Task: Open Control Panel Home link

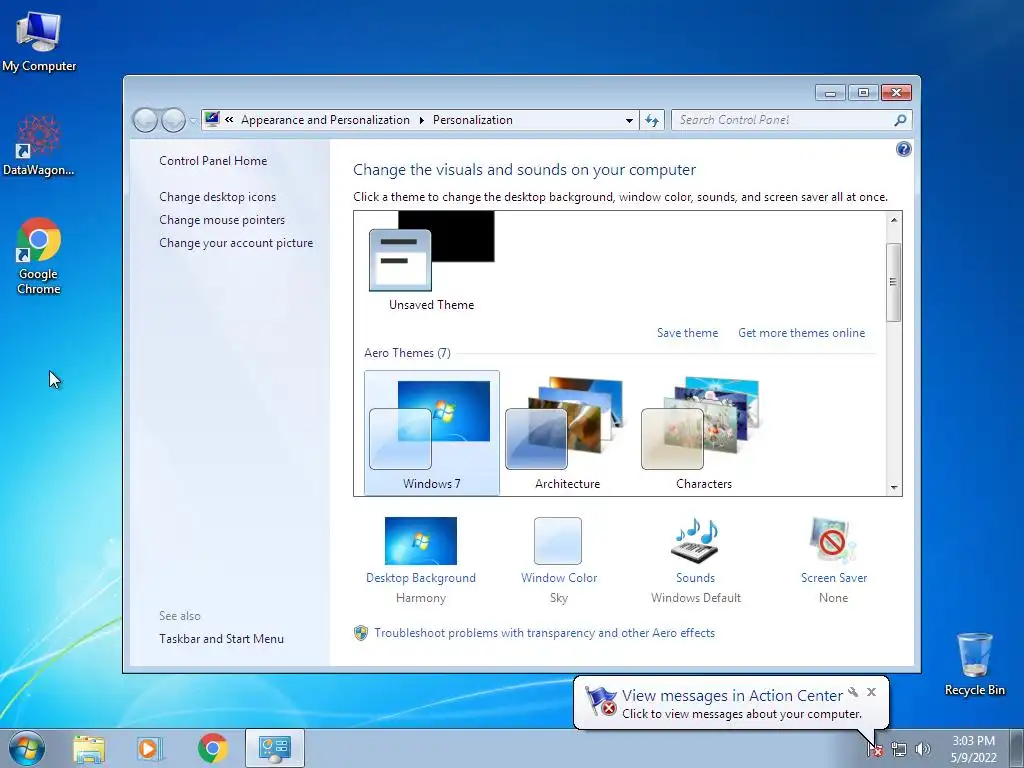Action: (213, 161)
